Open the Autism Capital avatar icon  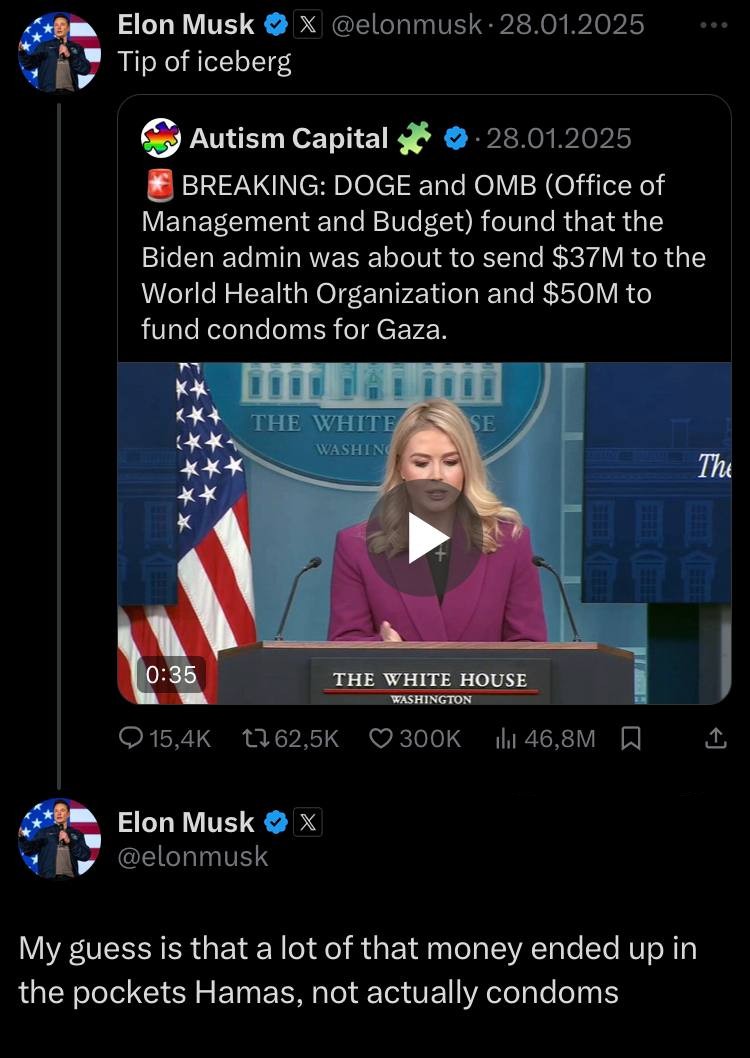pyautogui.click(x=161, y=138)
